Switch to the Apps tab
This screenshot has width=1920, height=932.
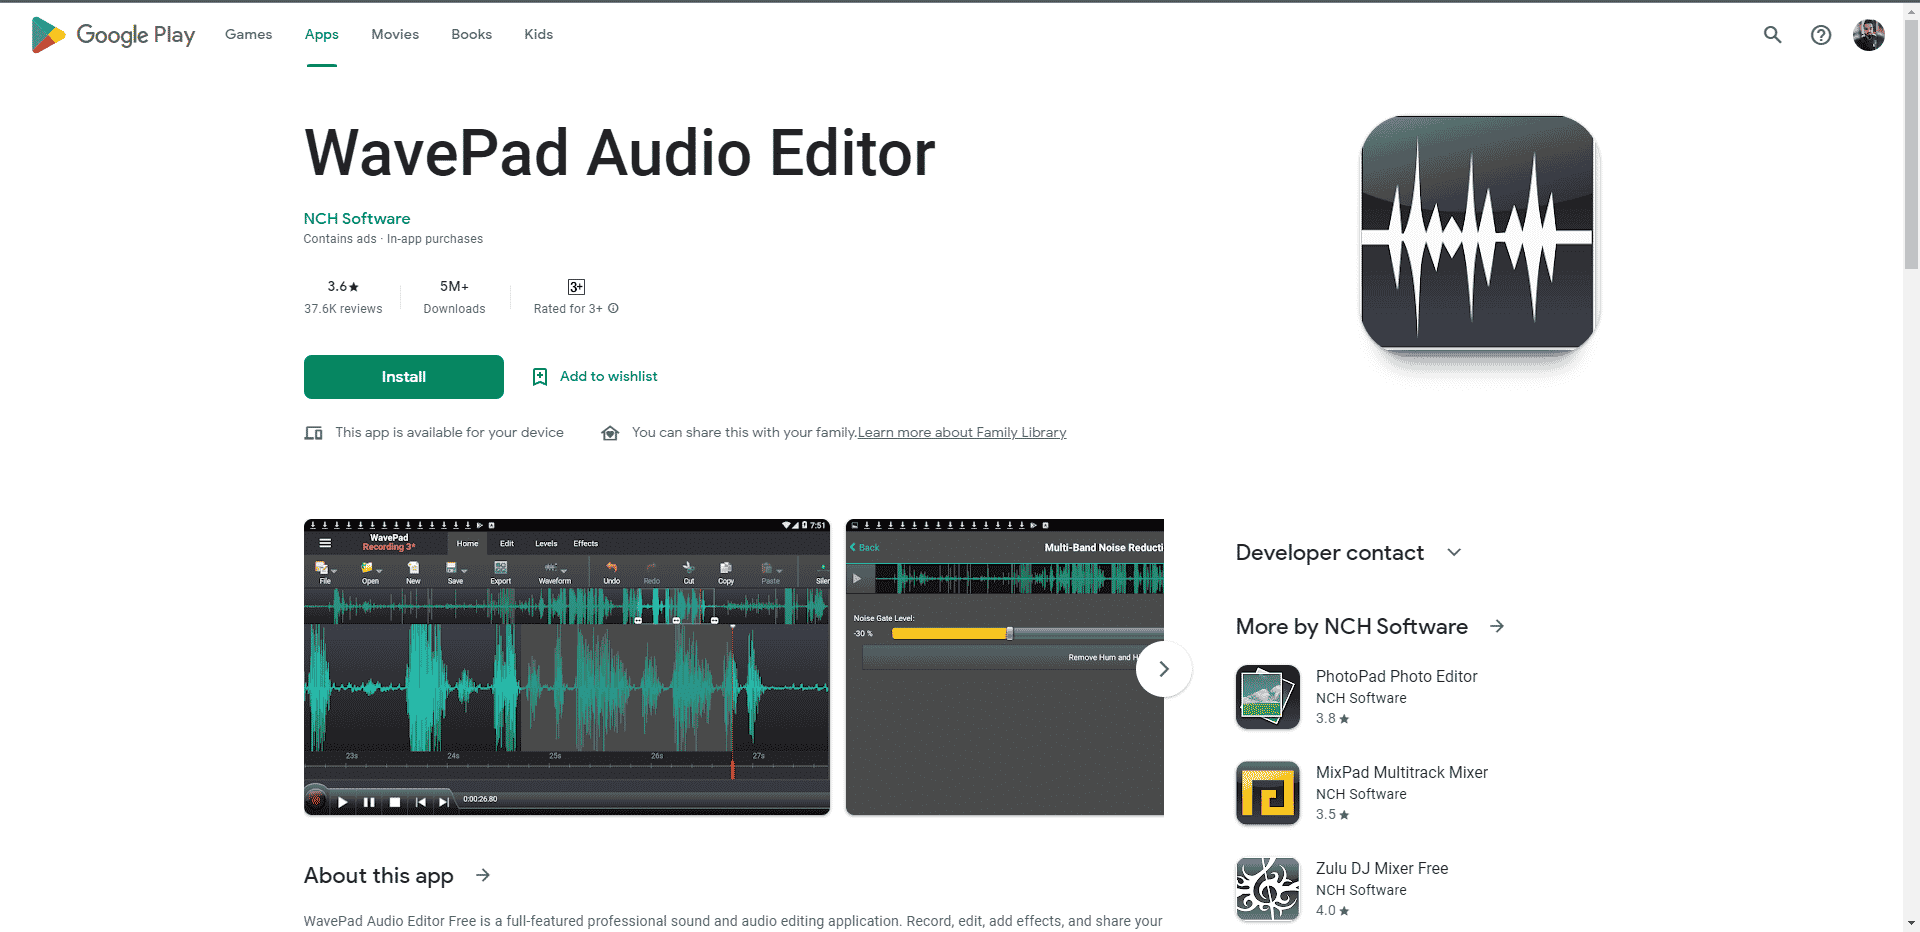(322, 34)
